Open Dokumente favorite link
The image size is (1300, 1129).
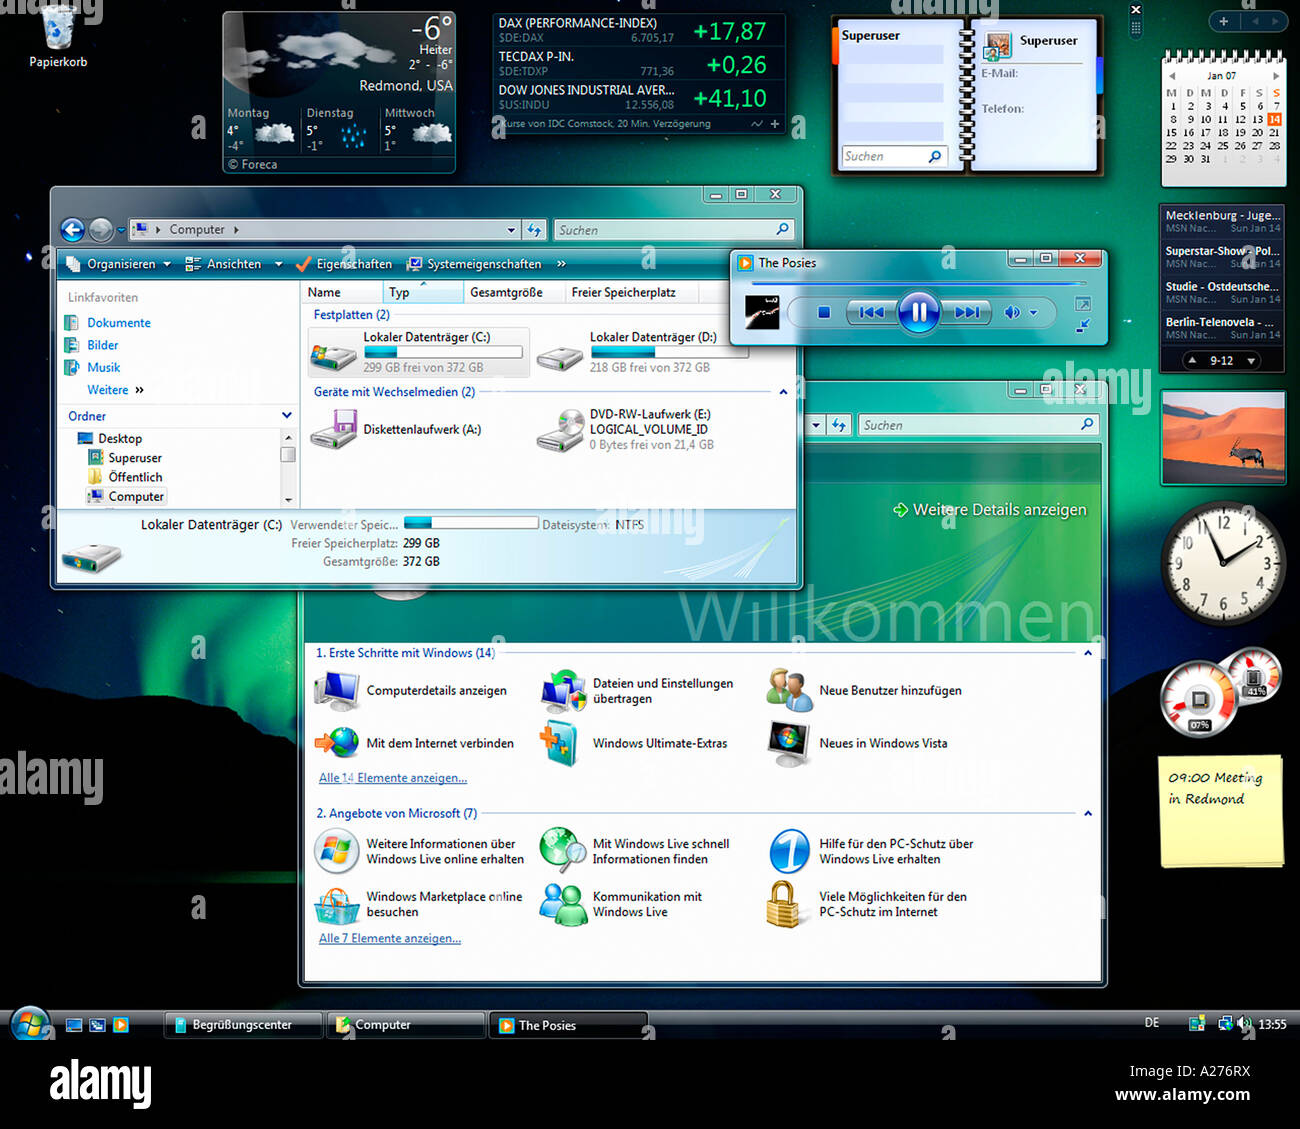coord(108,323)
